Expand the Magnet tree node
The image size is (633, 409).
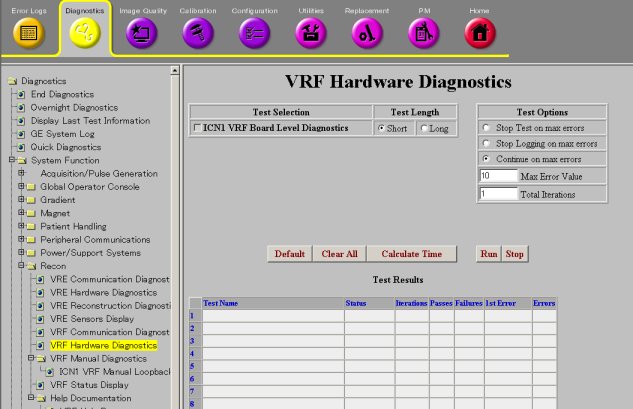20,213
